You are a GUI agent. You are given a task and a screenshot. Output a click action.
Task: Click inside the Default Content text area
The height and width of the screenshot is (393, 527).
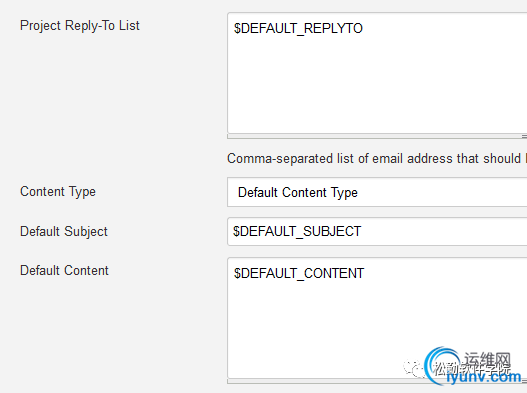pos(377,318)
